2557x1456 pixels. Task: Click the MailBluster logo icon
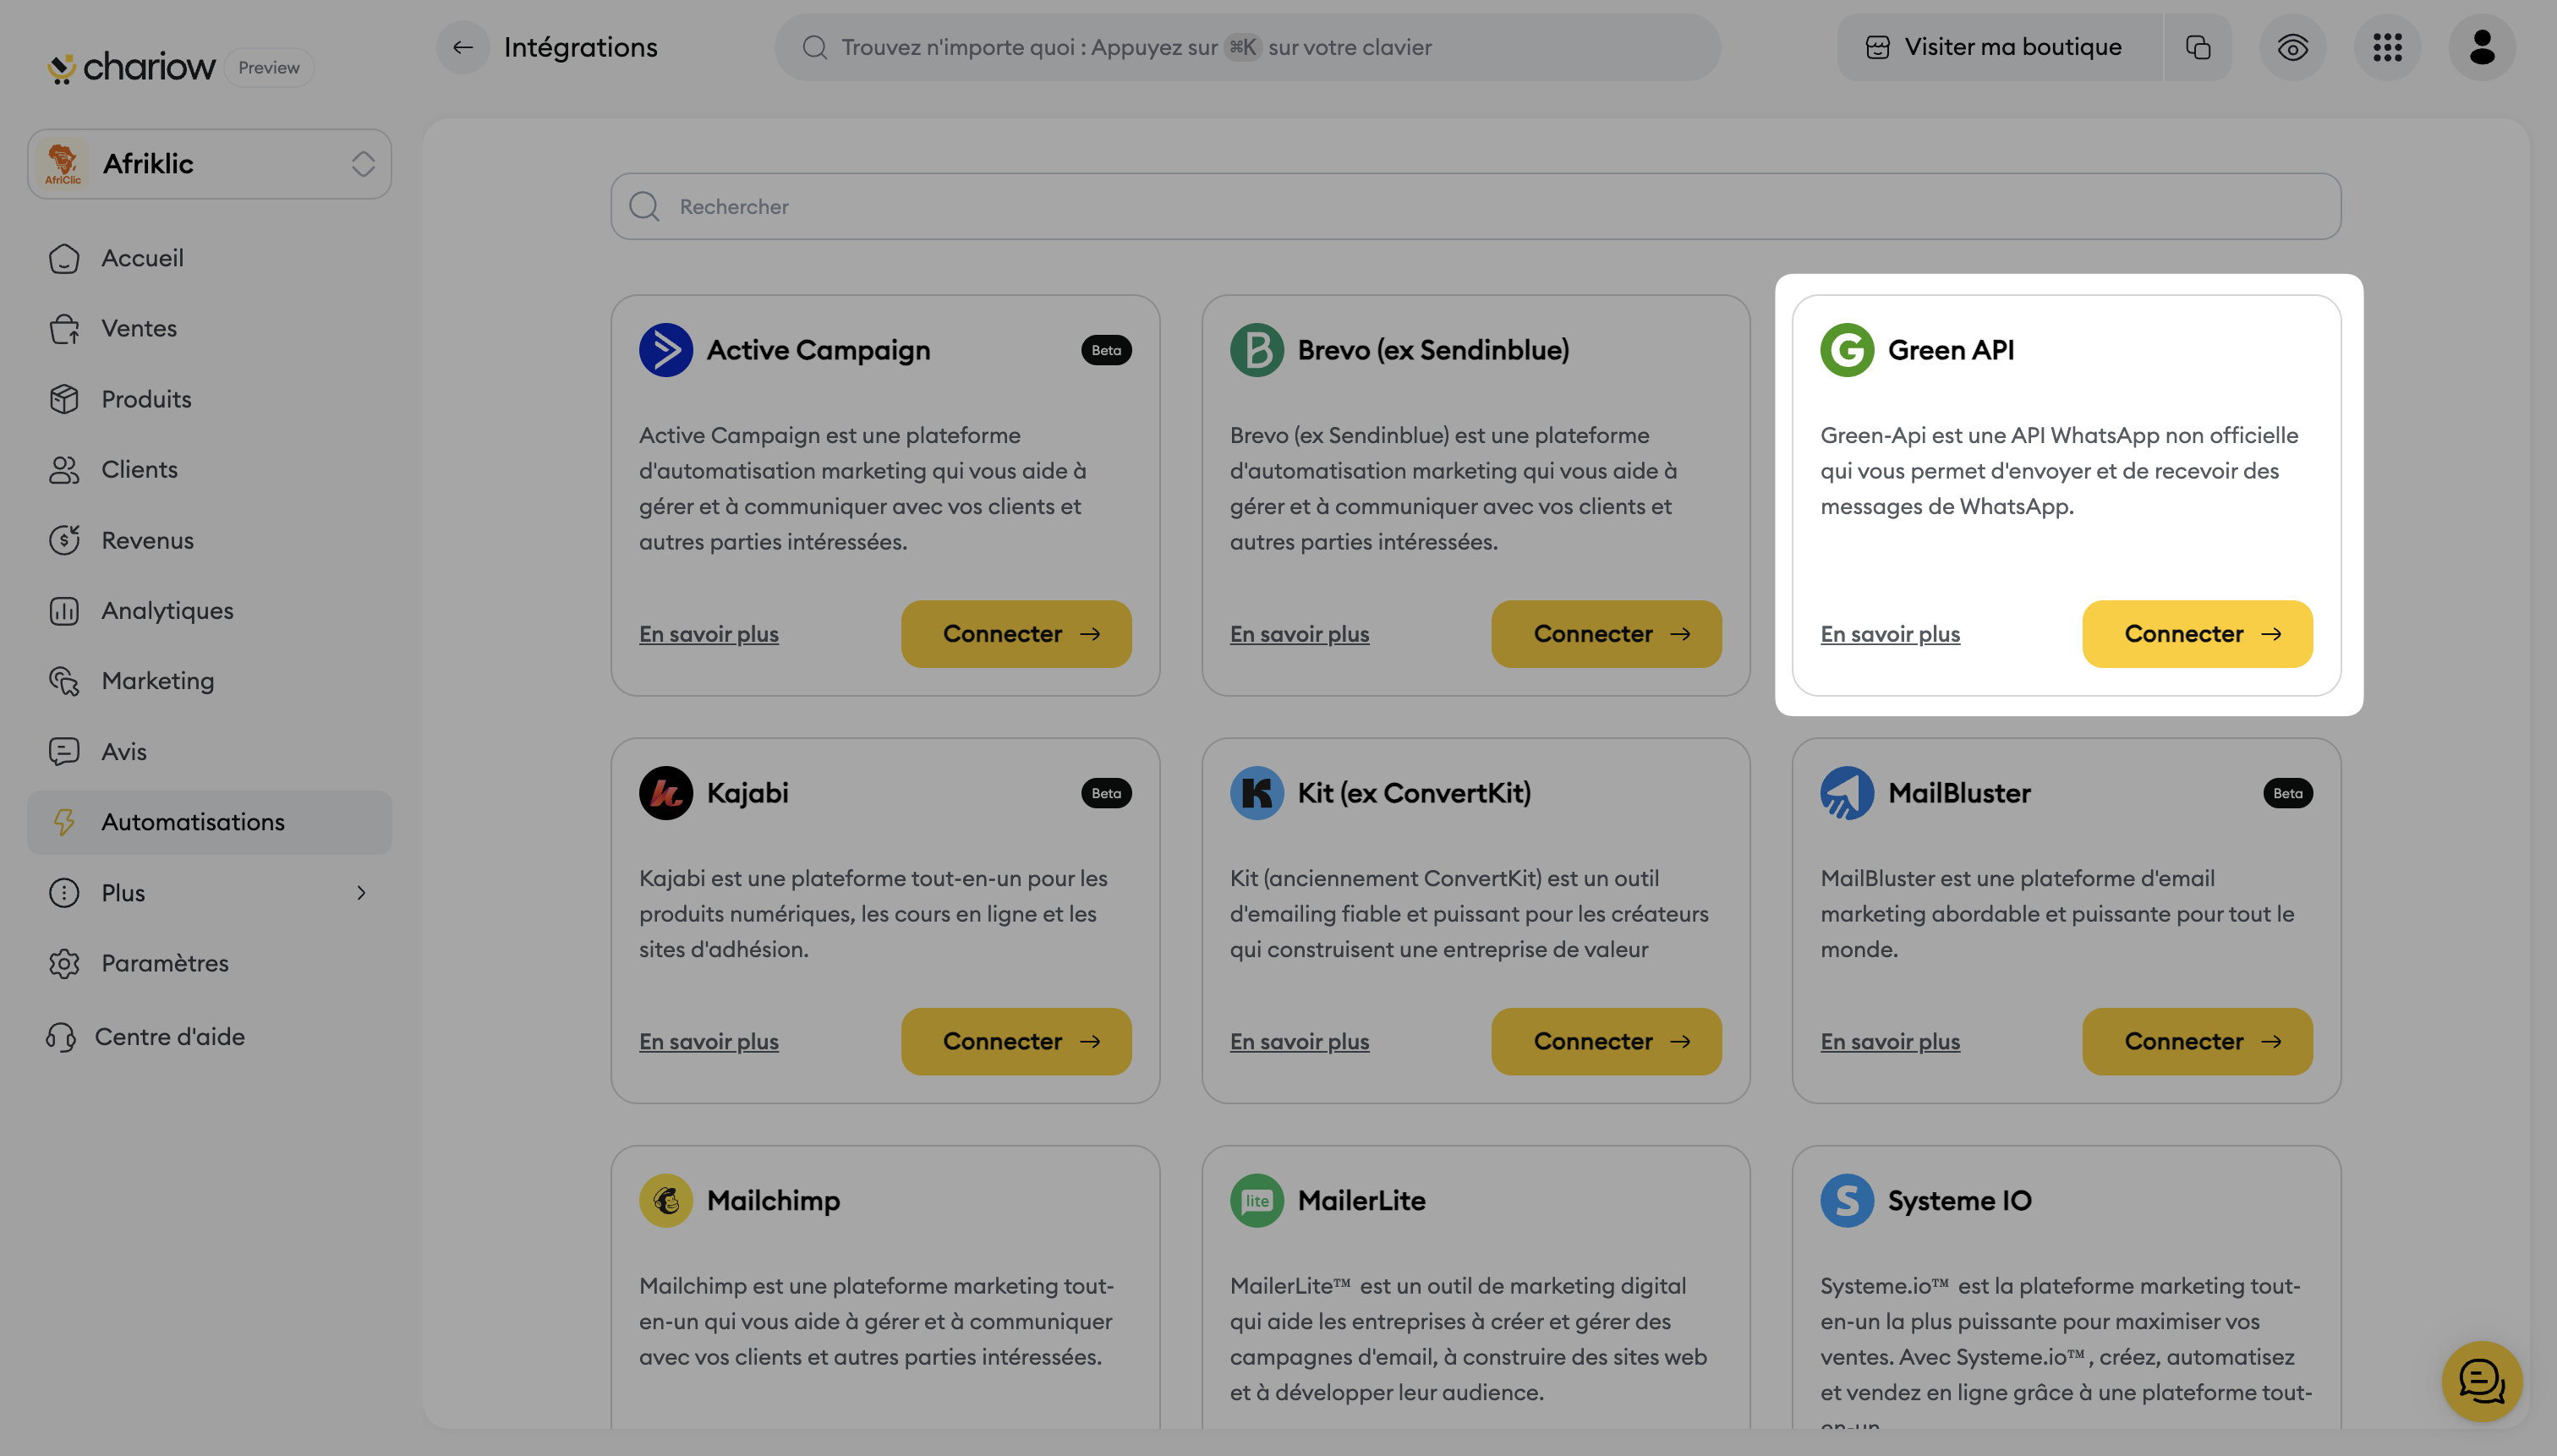[x=1846, y=793]
